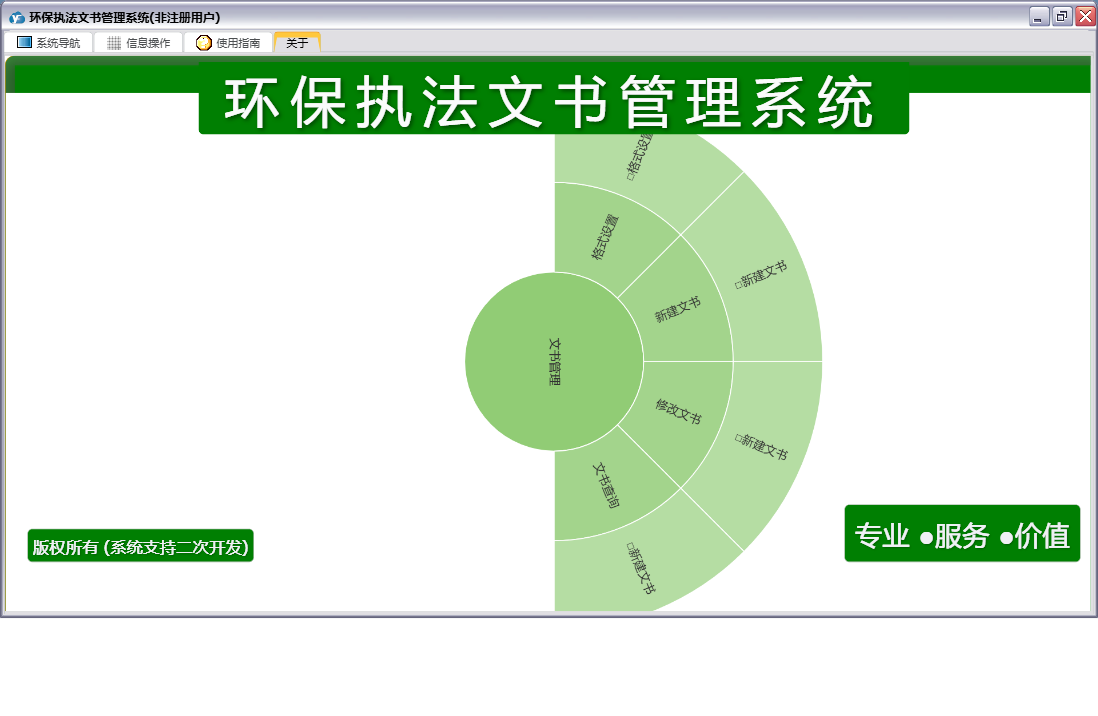The width and height of the screenshot is (1098, 716).
Task: Click the round yellow icon beside 使用指南
Action: [204, 43]
